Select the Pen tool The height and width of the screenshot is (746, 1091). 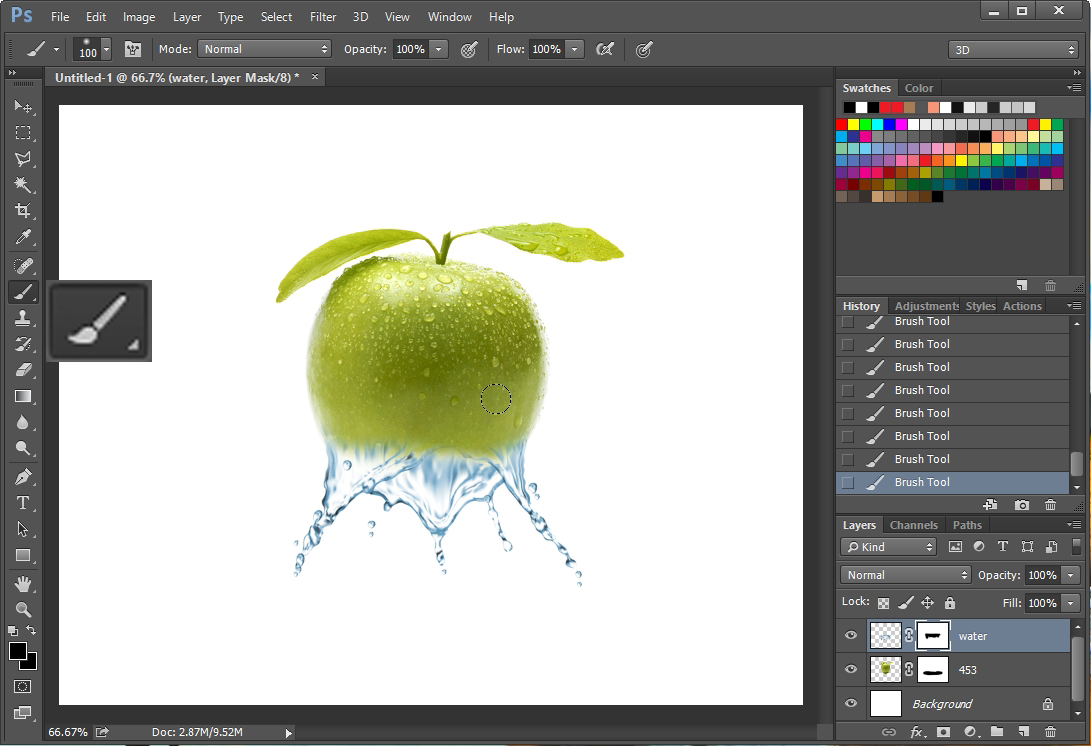[23, 477]
